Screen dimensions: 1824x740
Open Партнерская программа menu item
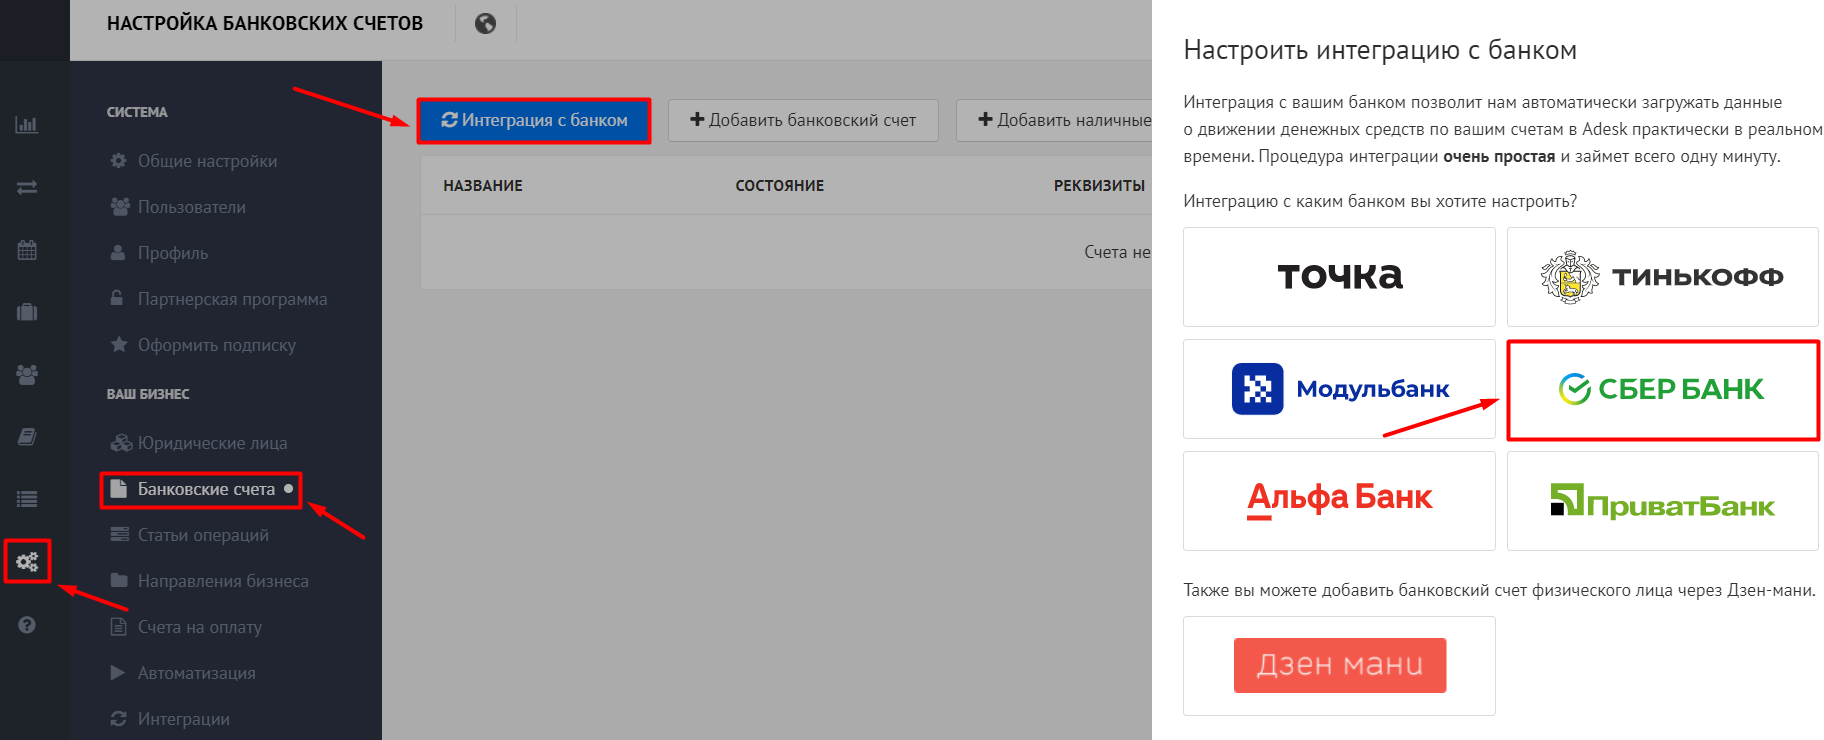coord(232,299)
